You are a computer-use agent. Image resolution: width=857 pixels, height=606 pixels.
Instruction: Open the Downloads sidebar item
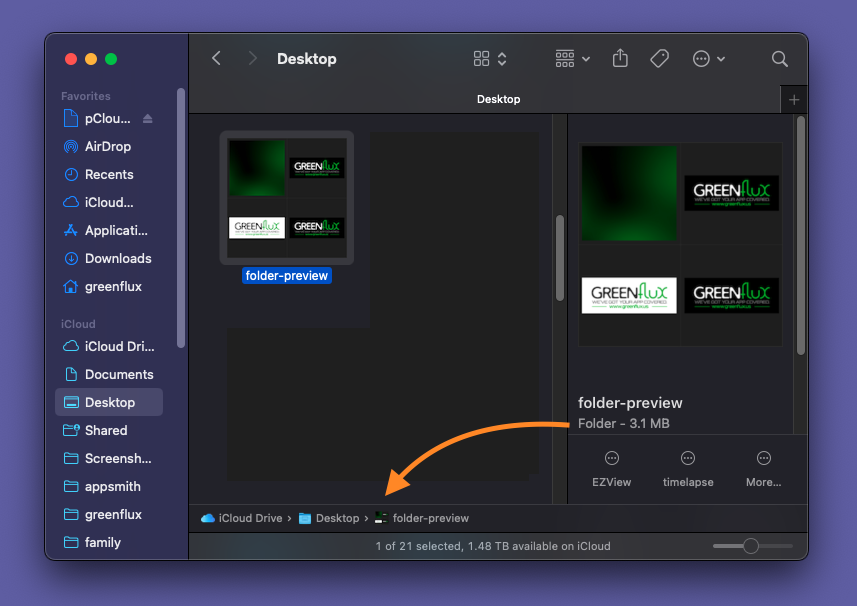115,258
